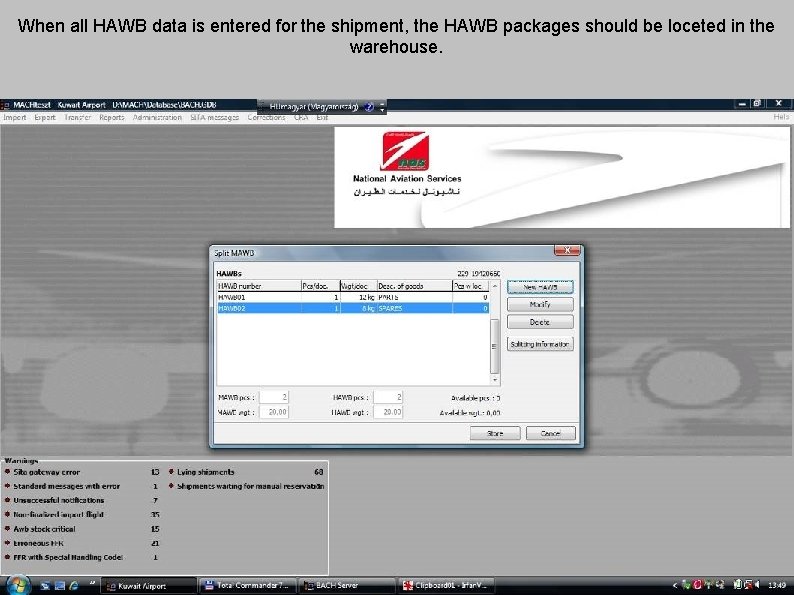This screenshot has height=595, width=794.
Task: Click the Sita gateway error warning
Action: coord(47,472)
